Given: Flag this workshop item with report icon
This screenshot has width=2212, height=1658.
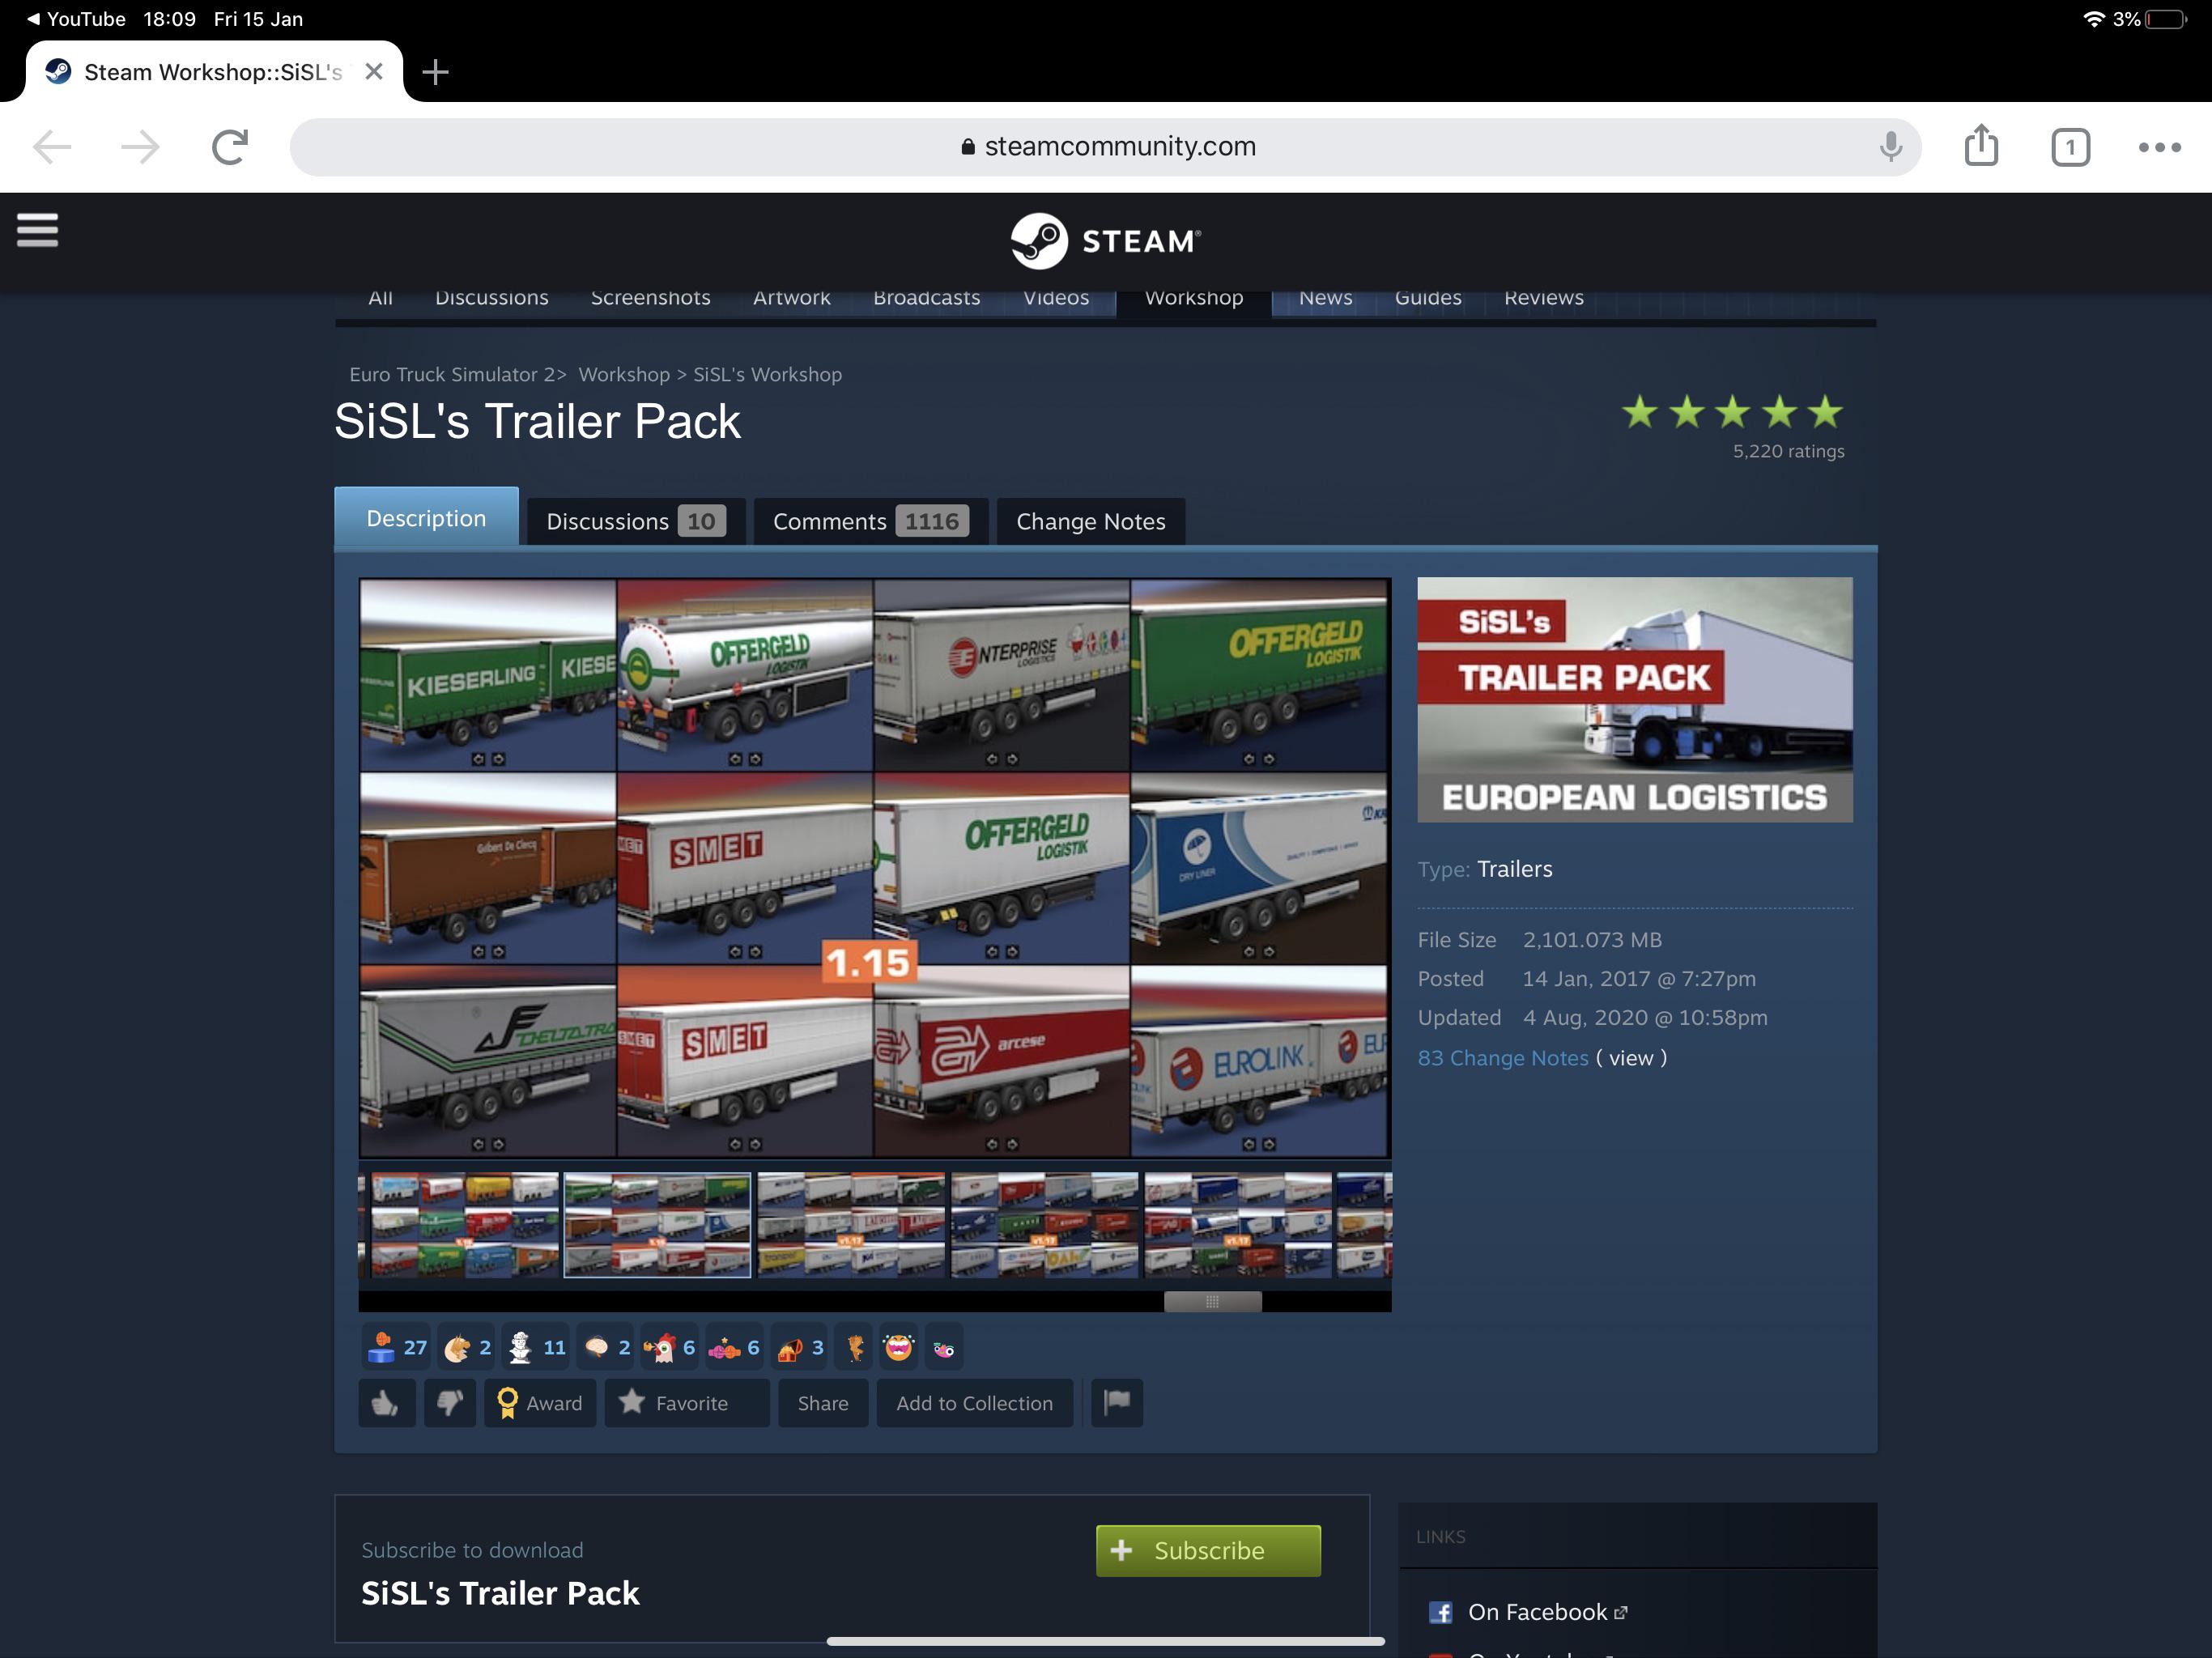Looking at the screenshot, I should point(1116,1402).
